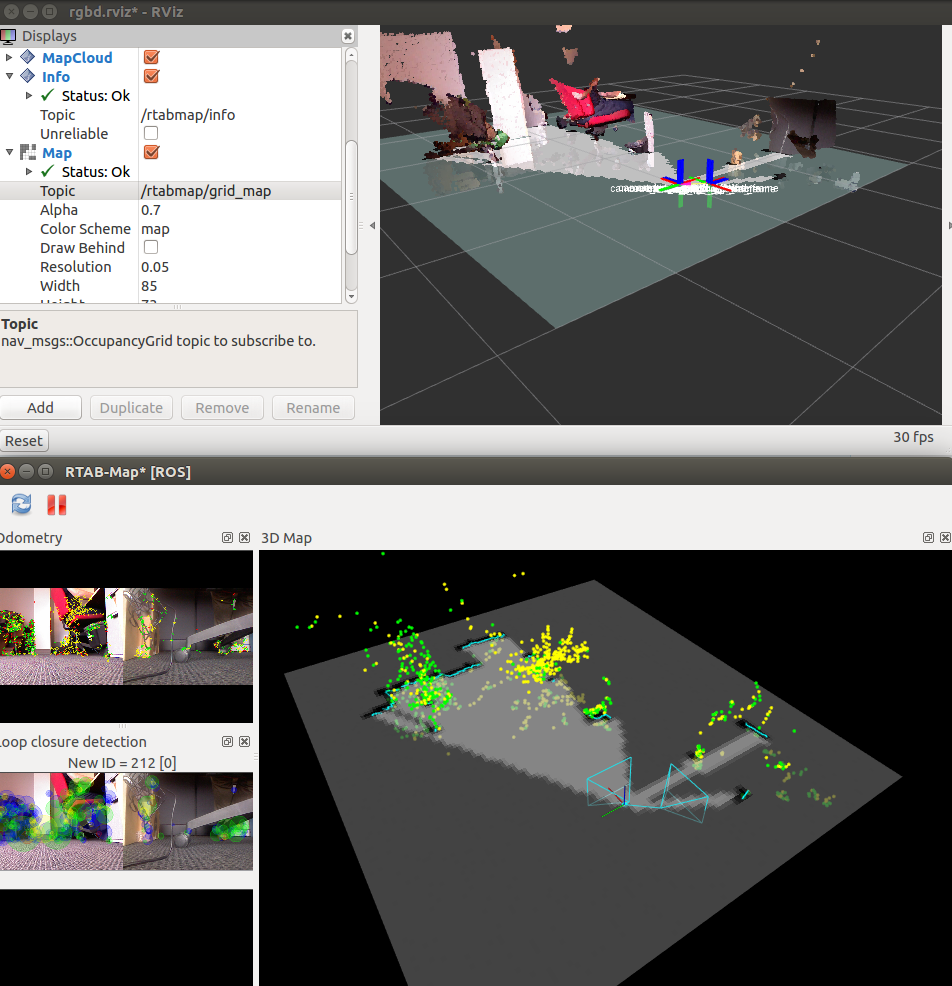Float the Loop closure detection panel
The image size is (952, 986).
click(x=228, y=742)
